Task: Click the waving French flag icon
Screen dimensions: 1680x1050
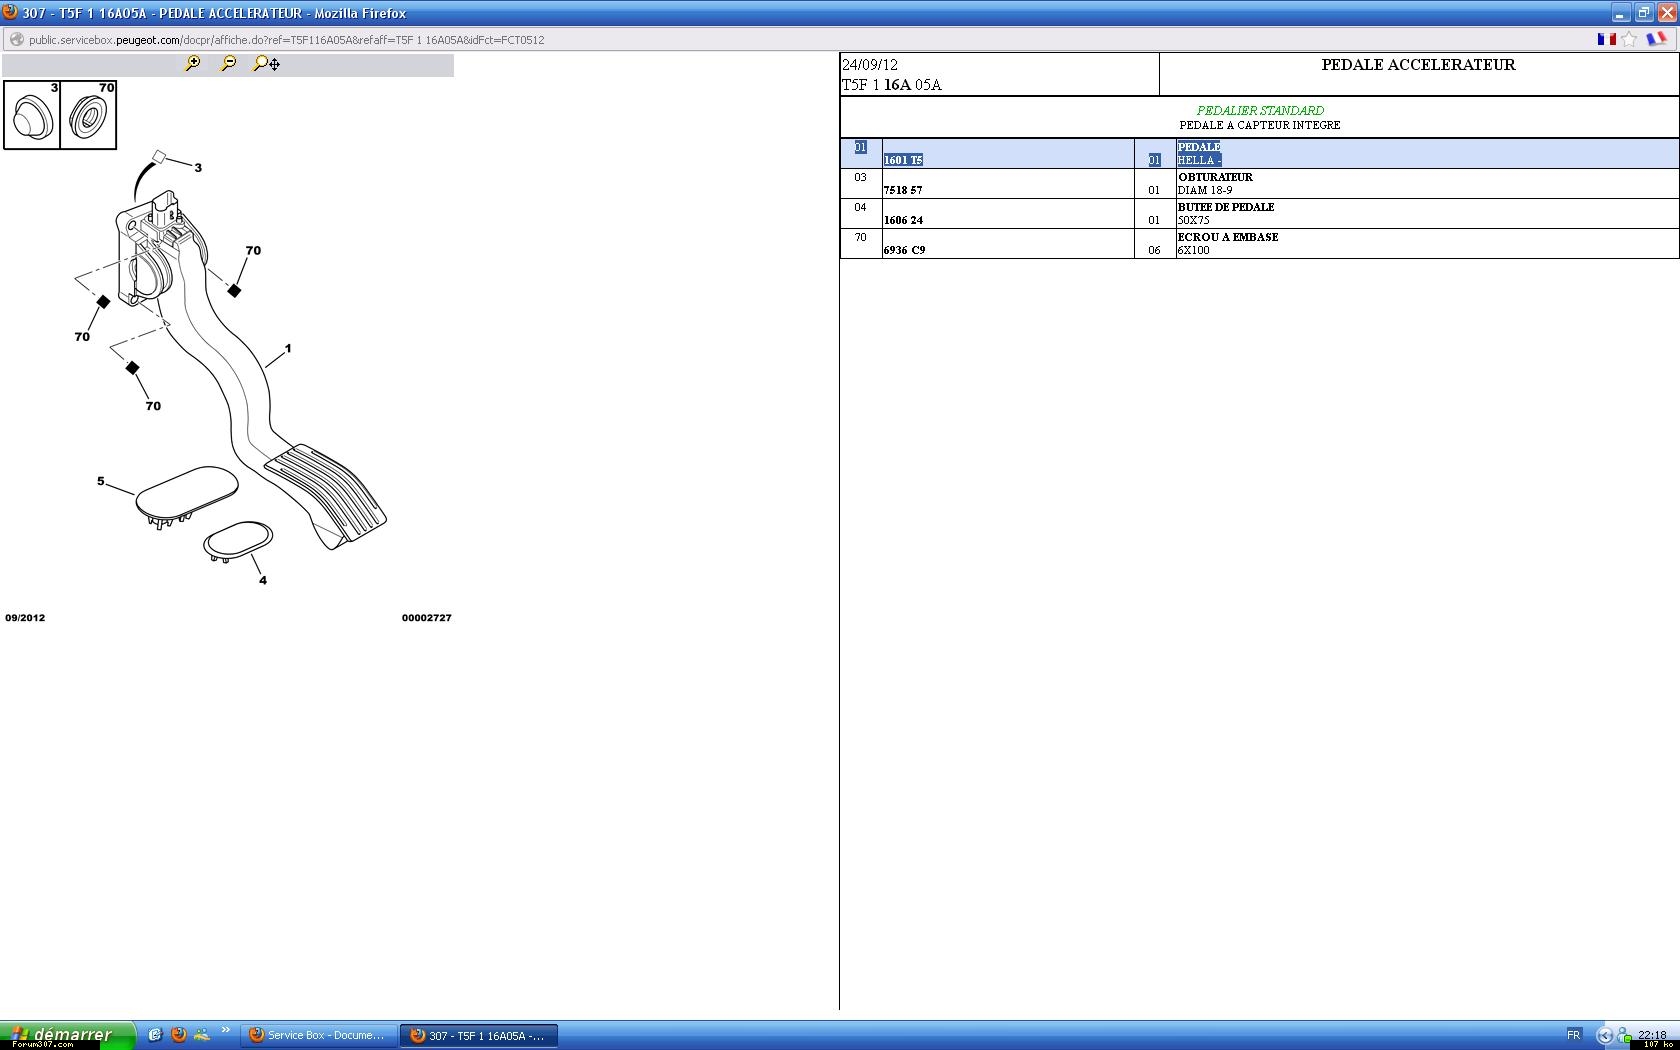Action: pos(1656,39)
